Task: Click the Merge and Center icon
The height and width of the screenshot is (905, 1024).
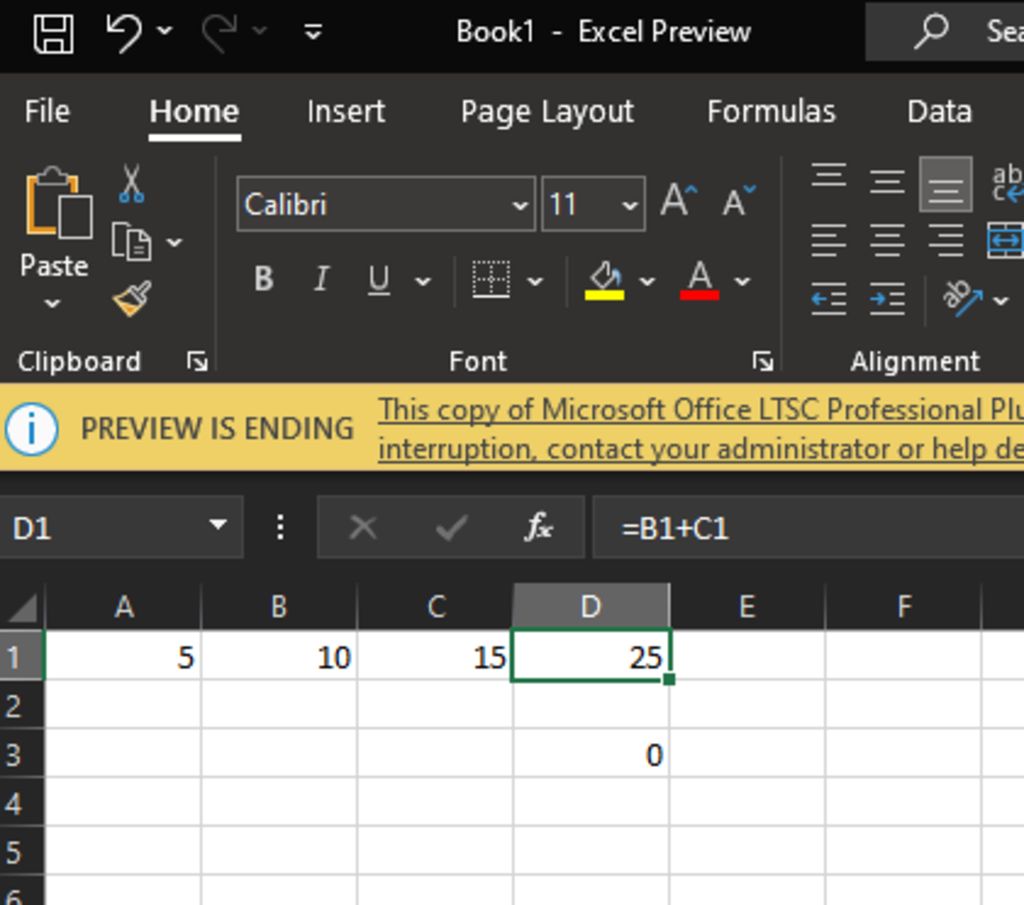Action: pyautogui.click(x=1006, y=240)
